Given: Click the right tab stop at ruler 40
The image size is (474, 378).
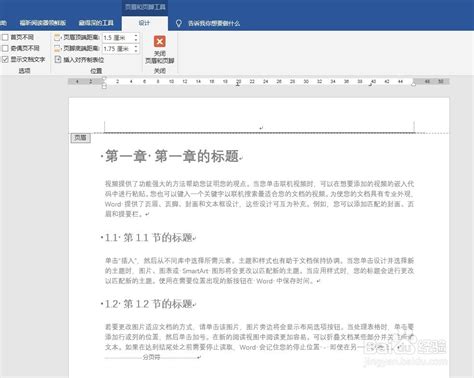Looking at the screenshot, I should [370, 85].
